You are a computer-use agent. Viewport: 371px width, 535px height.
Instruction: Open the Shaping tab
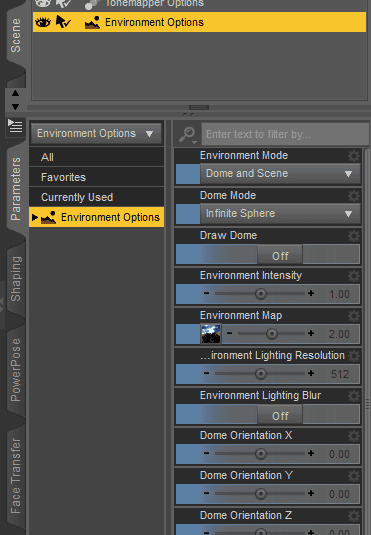pyautogui.click(x=16, y=278)
